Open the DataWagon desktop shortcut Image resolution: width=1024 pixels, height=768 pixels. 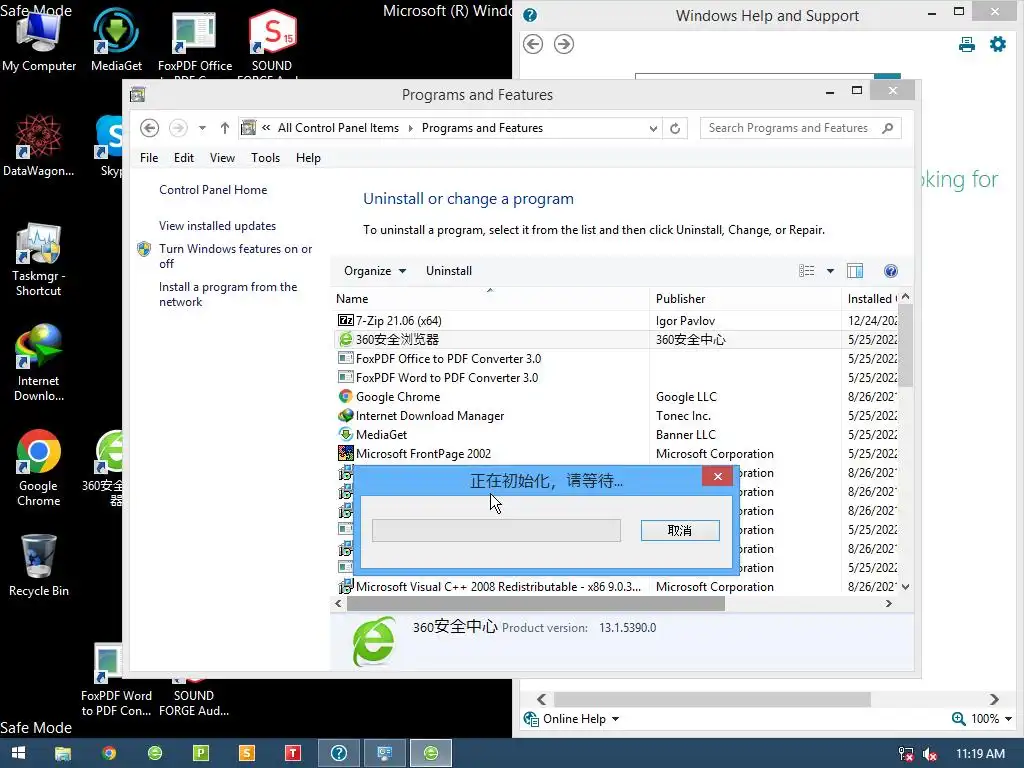pyautogui.click(x=39, y=145)
